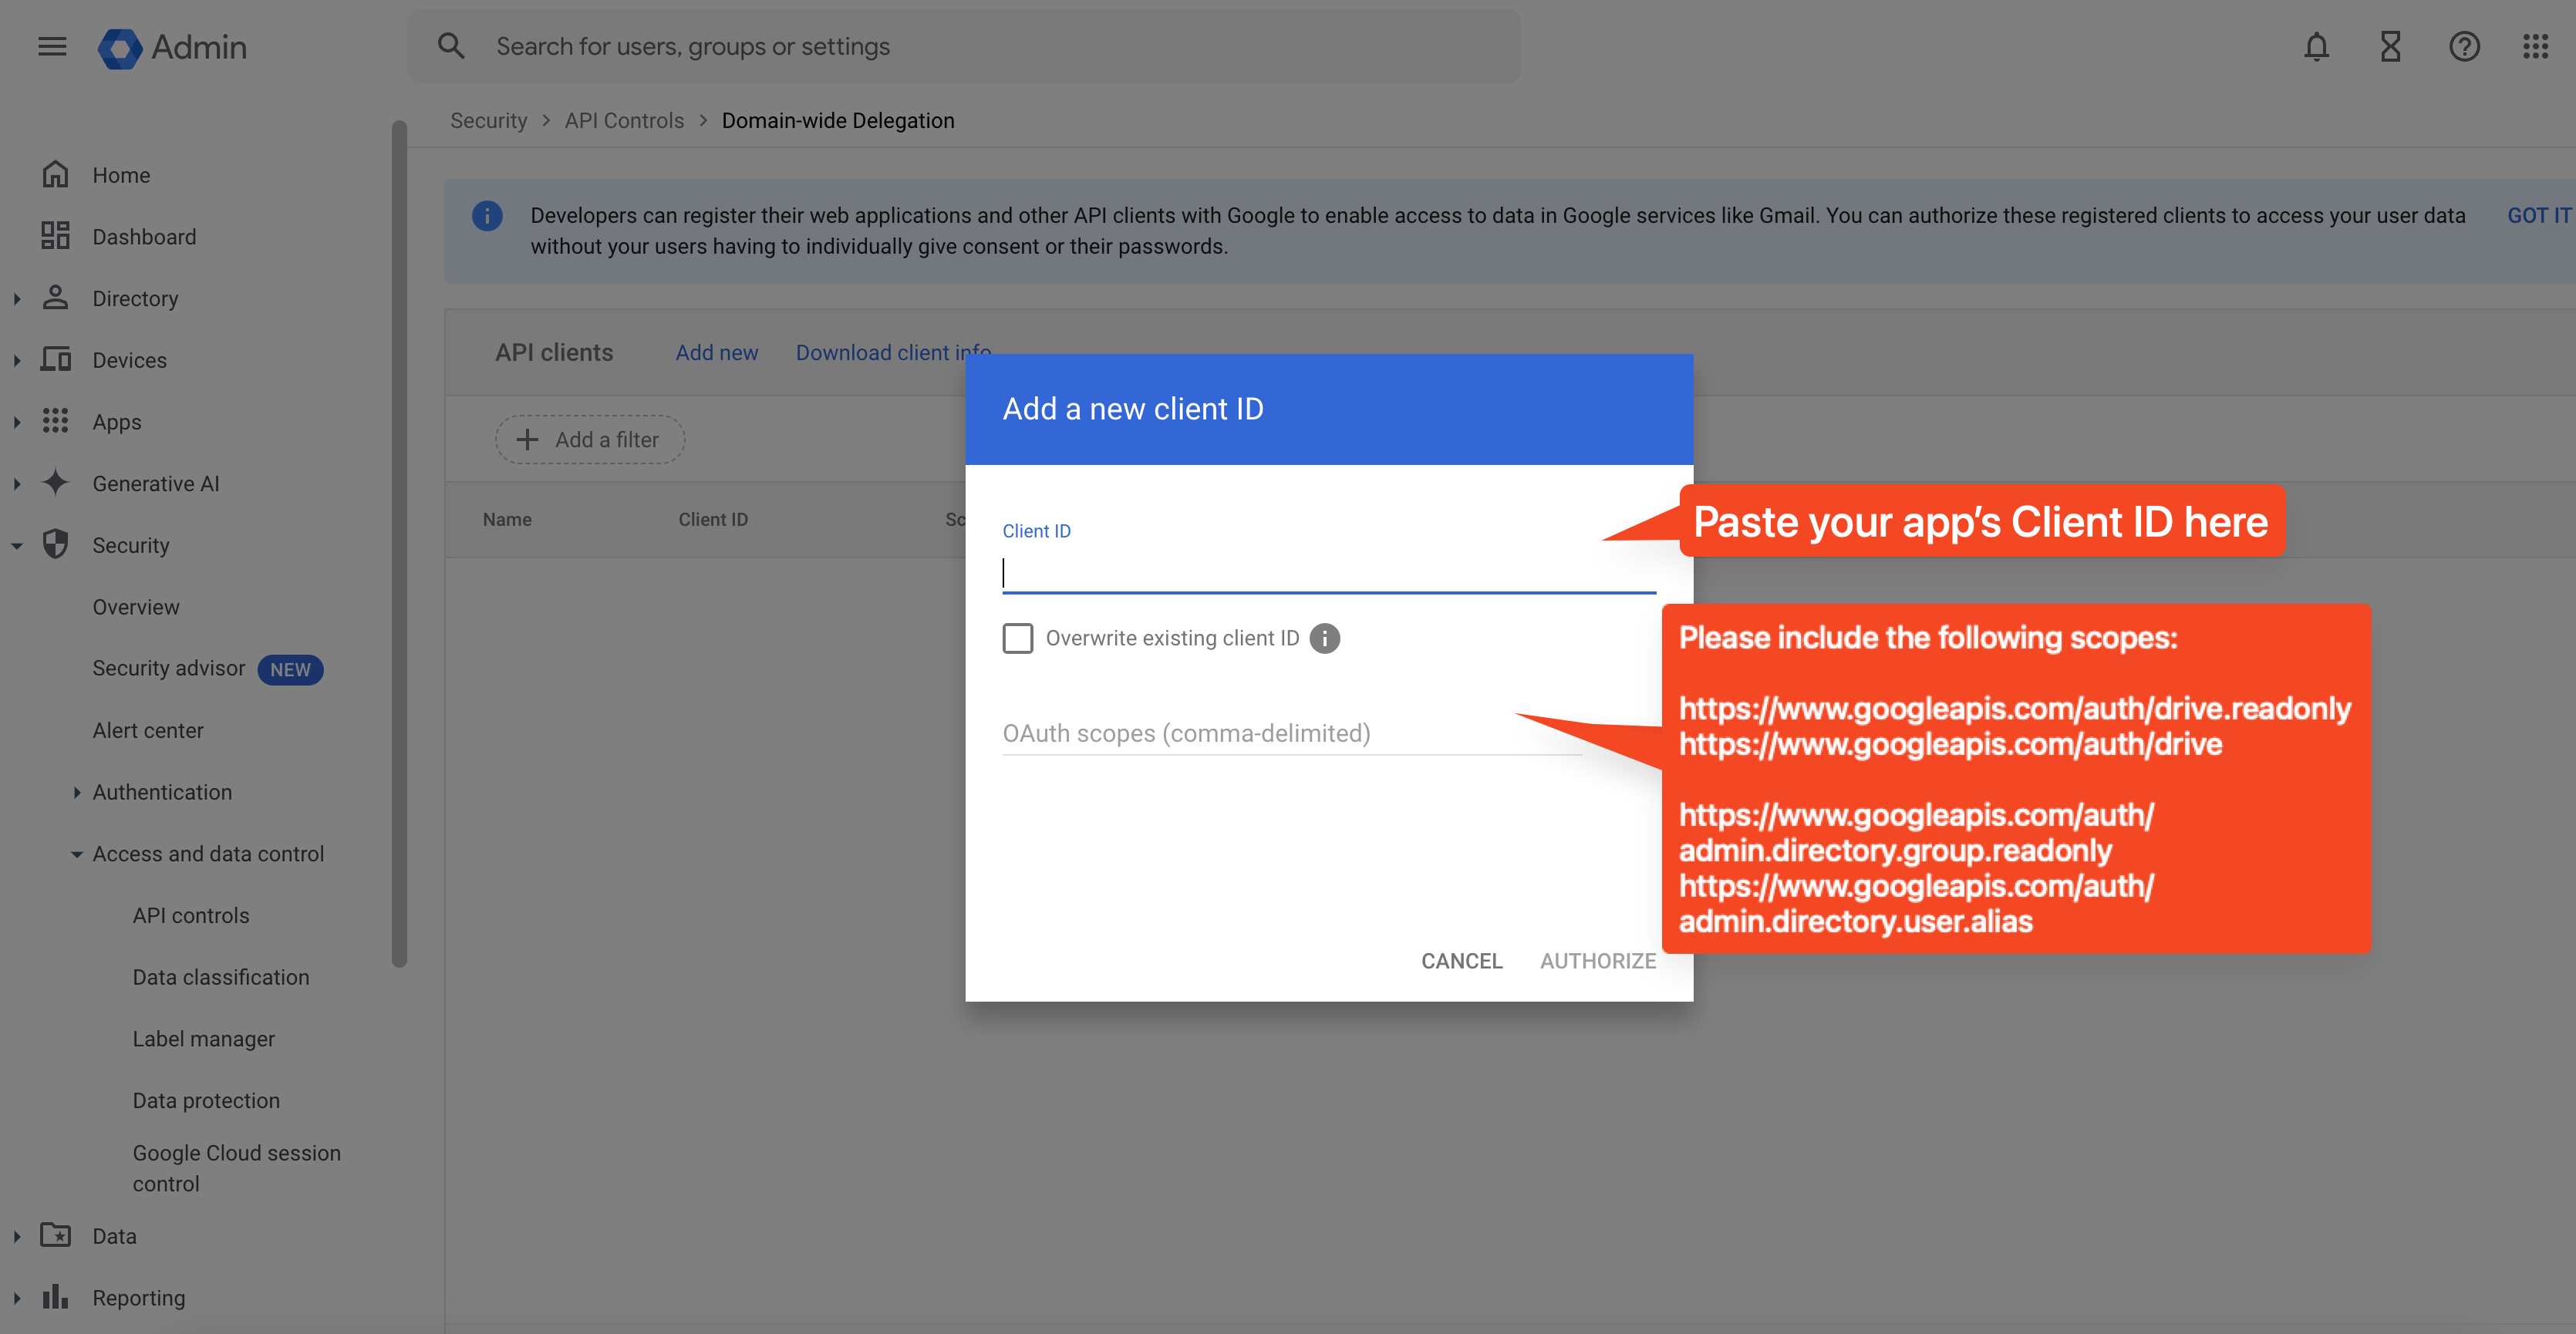
Task: Check the Overwrite existing client ID box
Action: pyautogui.click(x=1018, y=638)
